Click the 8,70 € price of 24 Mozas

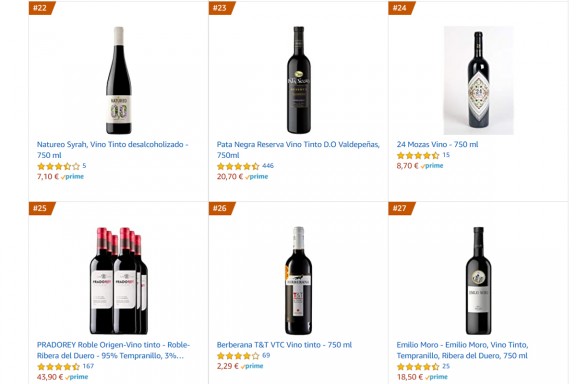pyautogui.click(x=407, y=166)
